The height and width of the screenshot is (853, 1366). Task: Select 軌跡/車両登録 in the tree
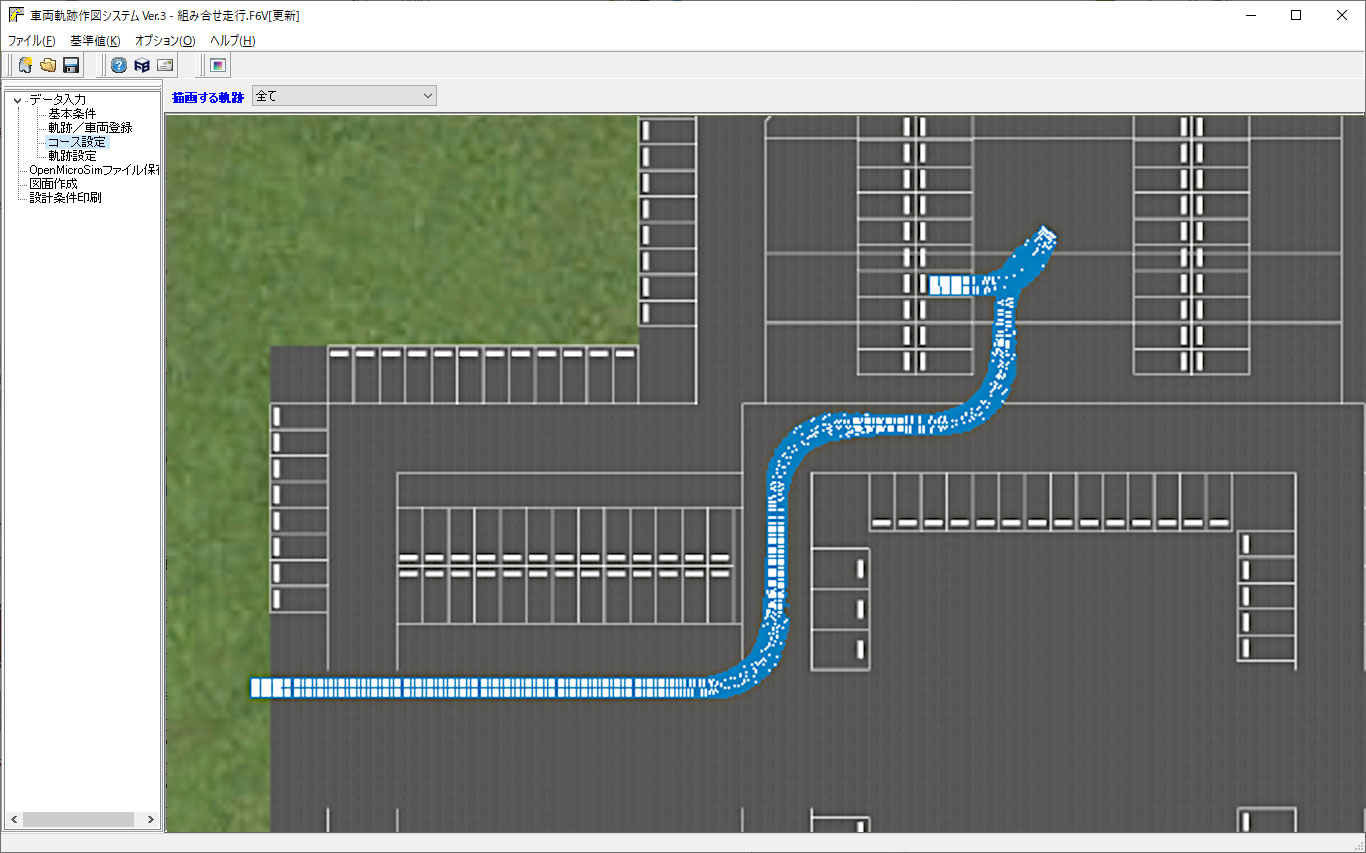coord(90,128)
